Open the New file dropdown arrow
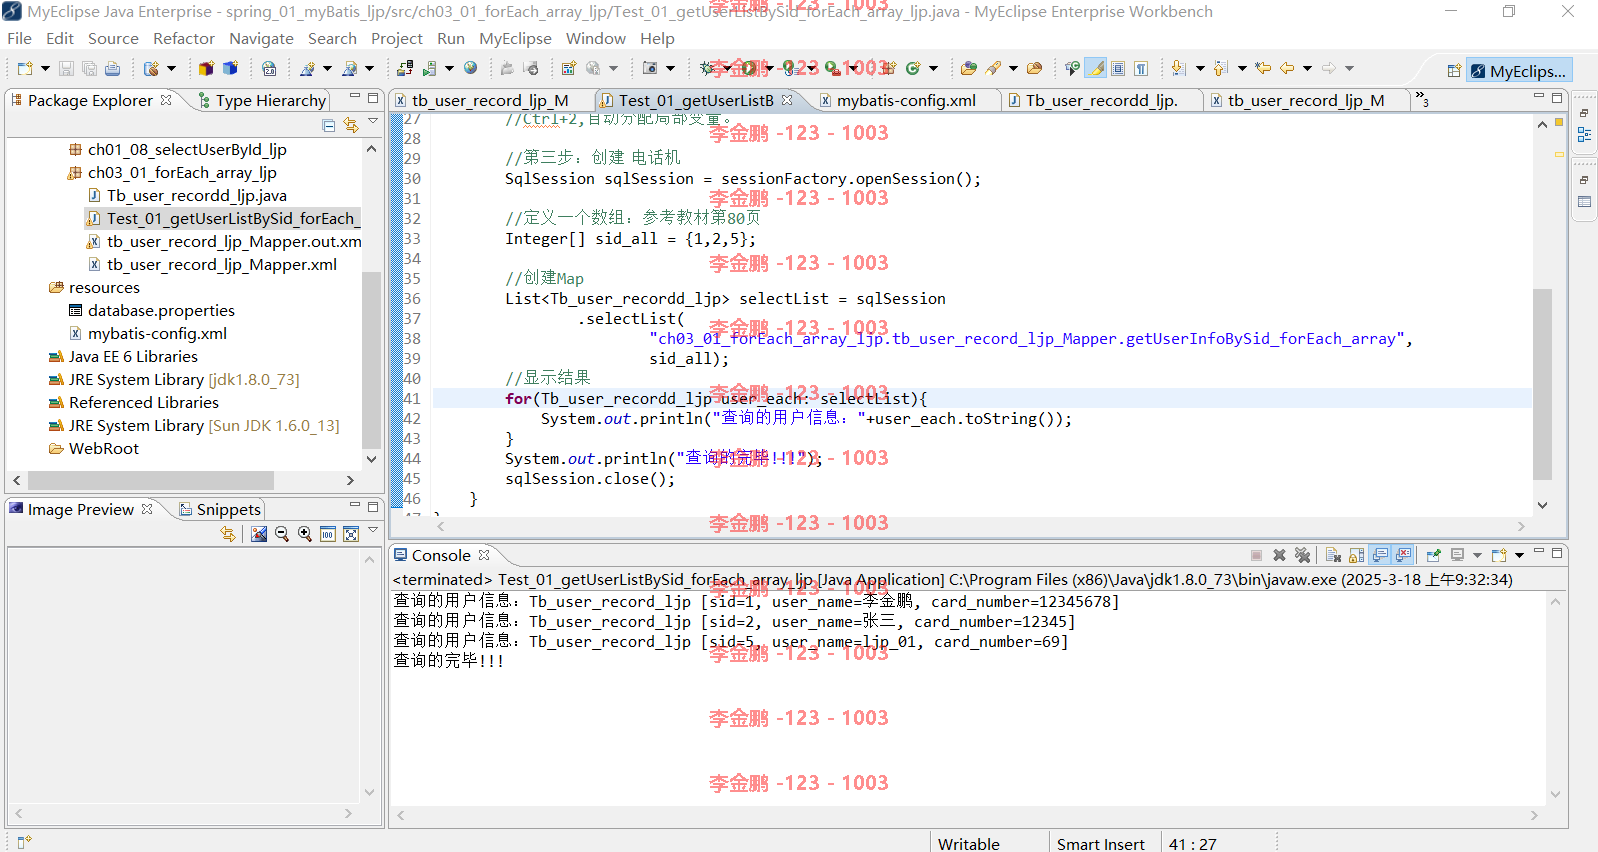The height and width of the screenshot is (852, 1598). coord(45,68)
